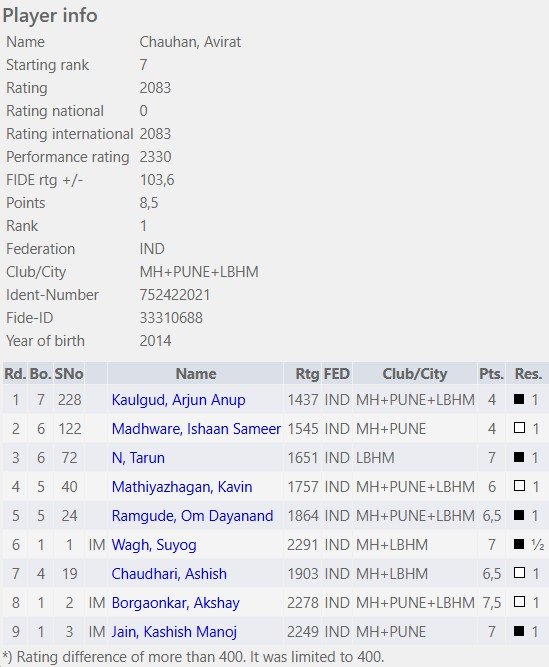This screenshot has height=667, width=549.
Task: Open Madhware, Ishaan Sameer player link
Action: 196,429
